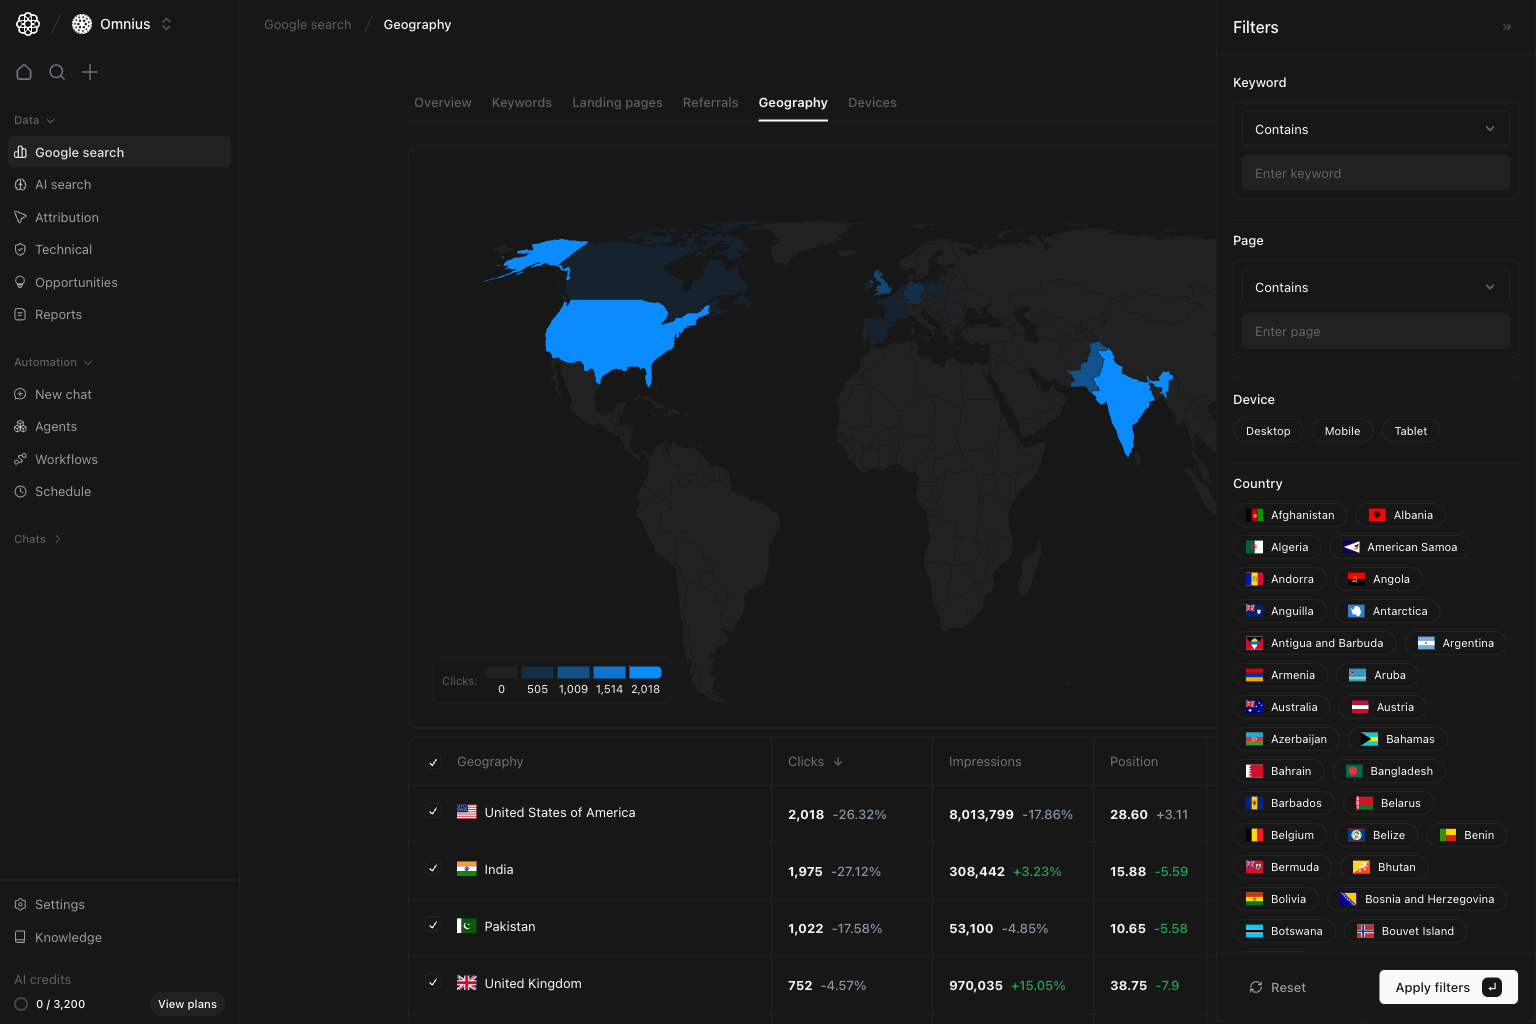Viewport: 1536px width, 1024px height.
Task: Uncheck the United States of America row
Action: [433, 812]
